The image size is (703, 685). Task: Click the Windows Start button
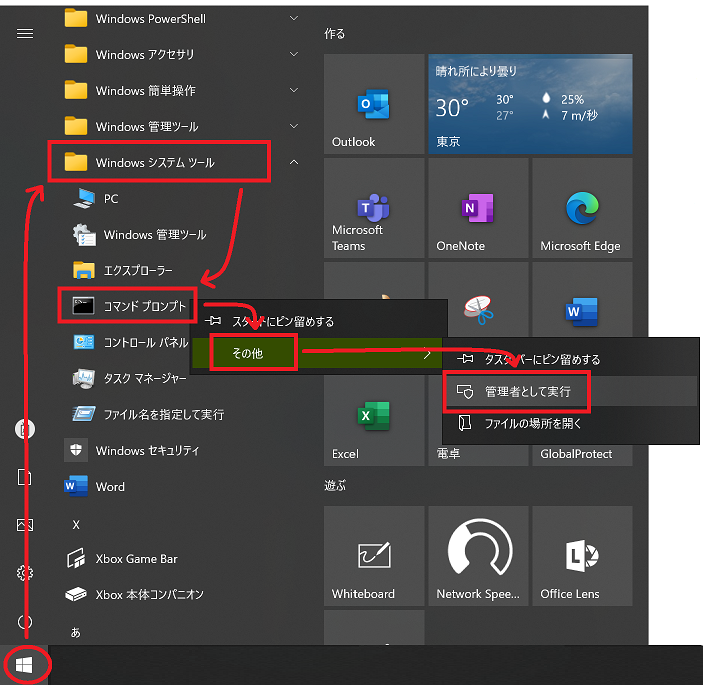click(24, 665)
